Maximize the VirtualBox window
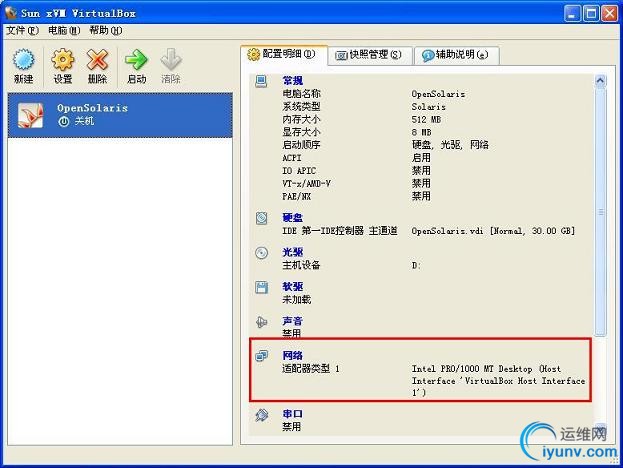 click(x=591, y=14)
